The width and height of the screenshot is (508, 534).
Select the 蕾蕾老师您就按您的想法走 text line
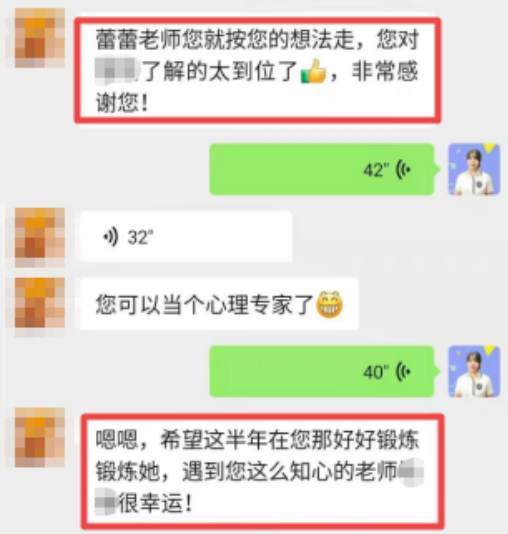(x=257, y=40)
